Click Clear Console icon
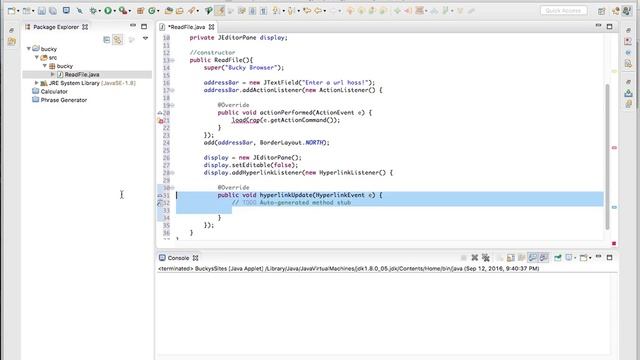 tap(499, 258)
